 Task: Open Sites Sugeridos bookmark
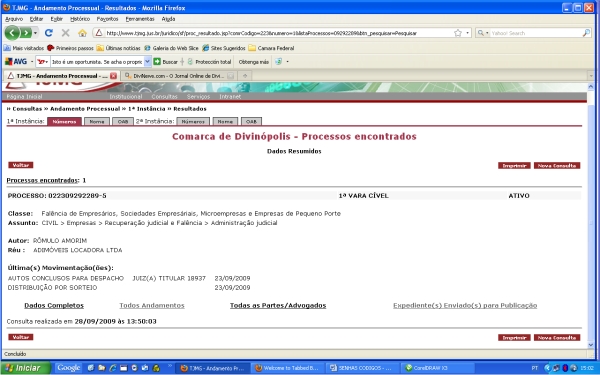(224, 48)
